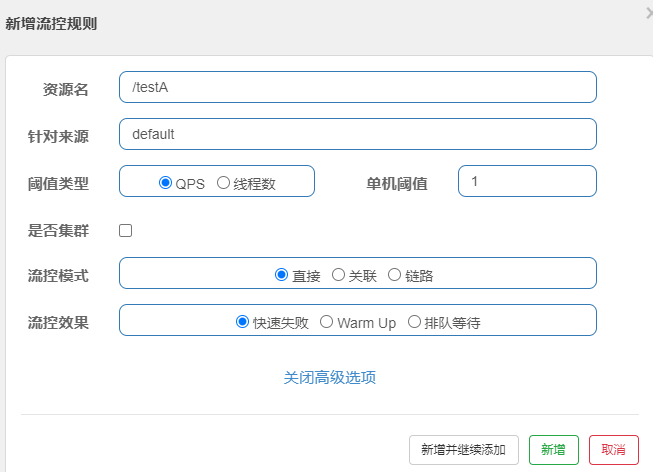Image resolution: width=653 pixels, height=472 pixels.
Task: Click the 单机阈值 field label
Action: tap(397, 184)
